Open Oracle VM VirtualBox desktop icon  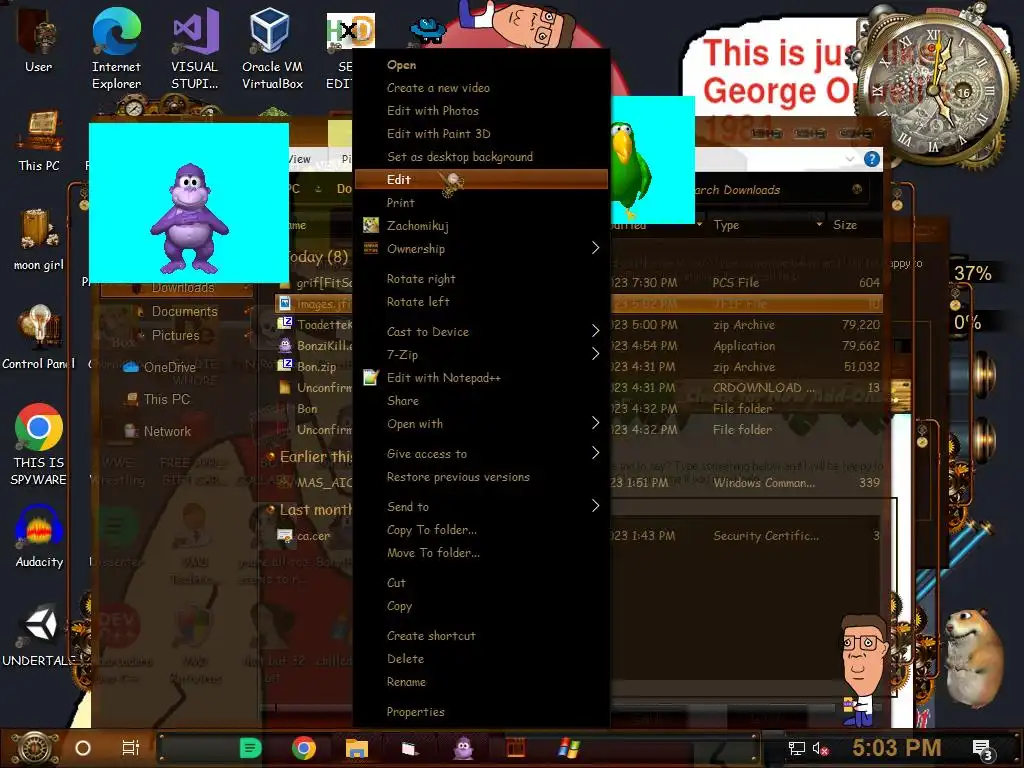272,50
